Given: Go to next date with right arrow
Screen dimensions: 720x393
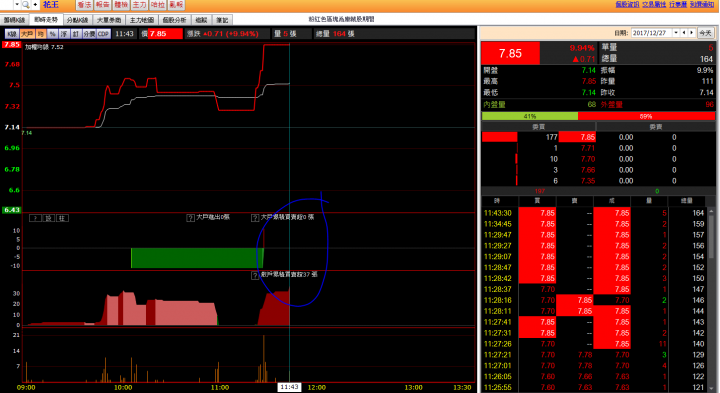Looking at the screenshot, I should pos(692,33).
